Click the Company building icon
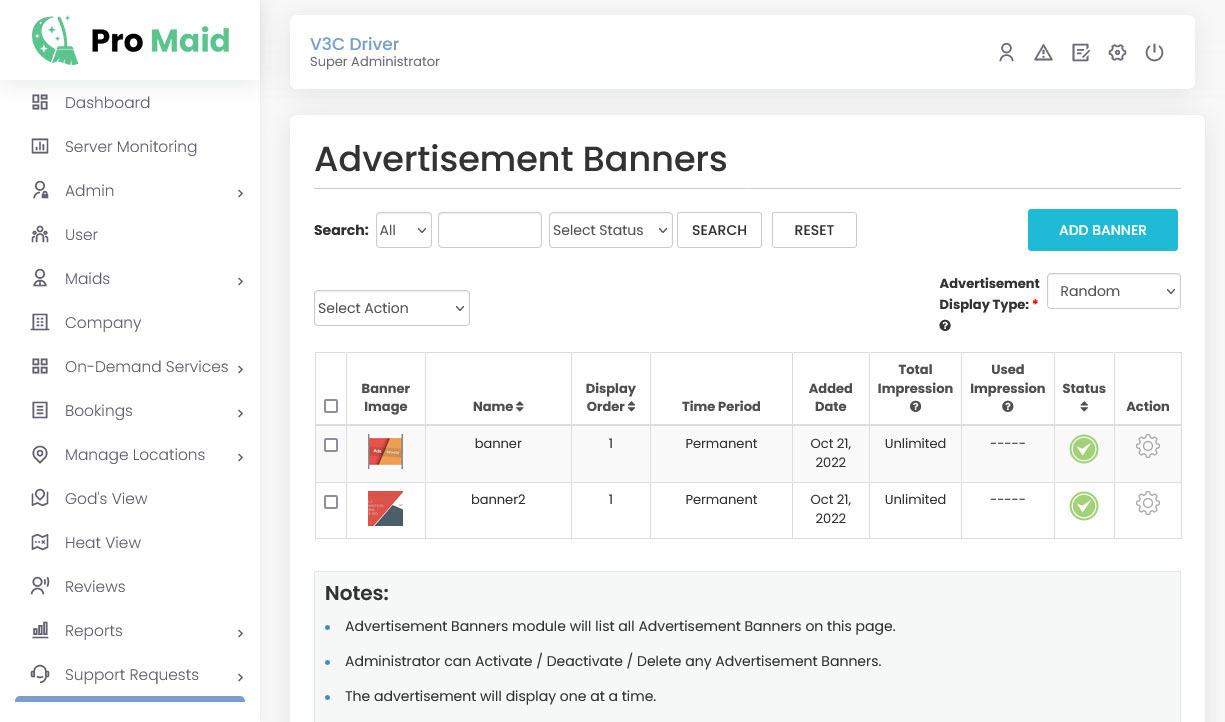The height and width of the screenshot is (722, 1225). [x=40, y=322]
